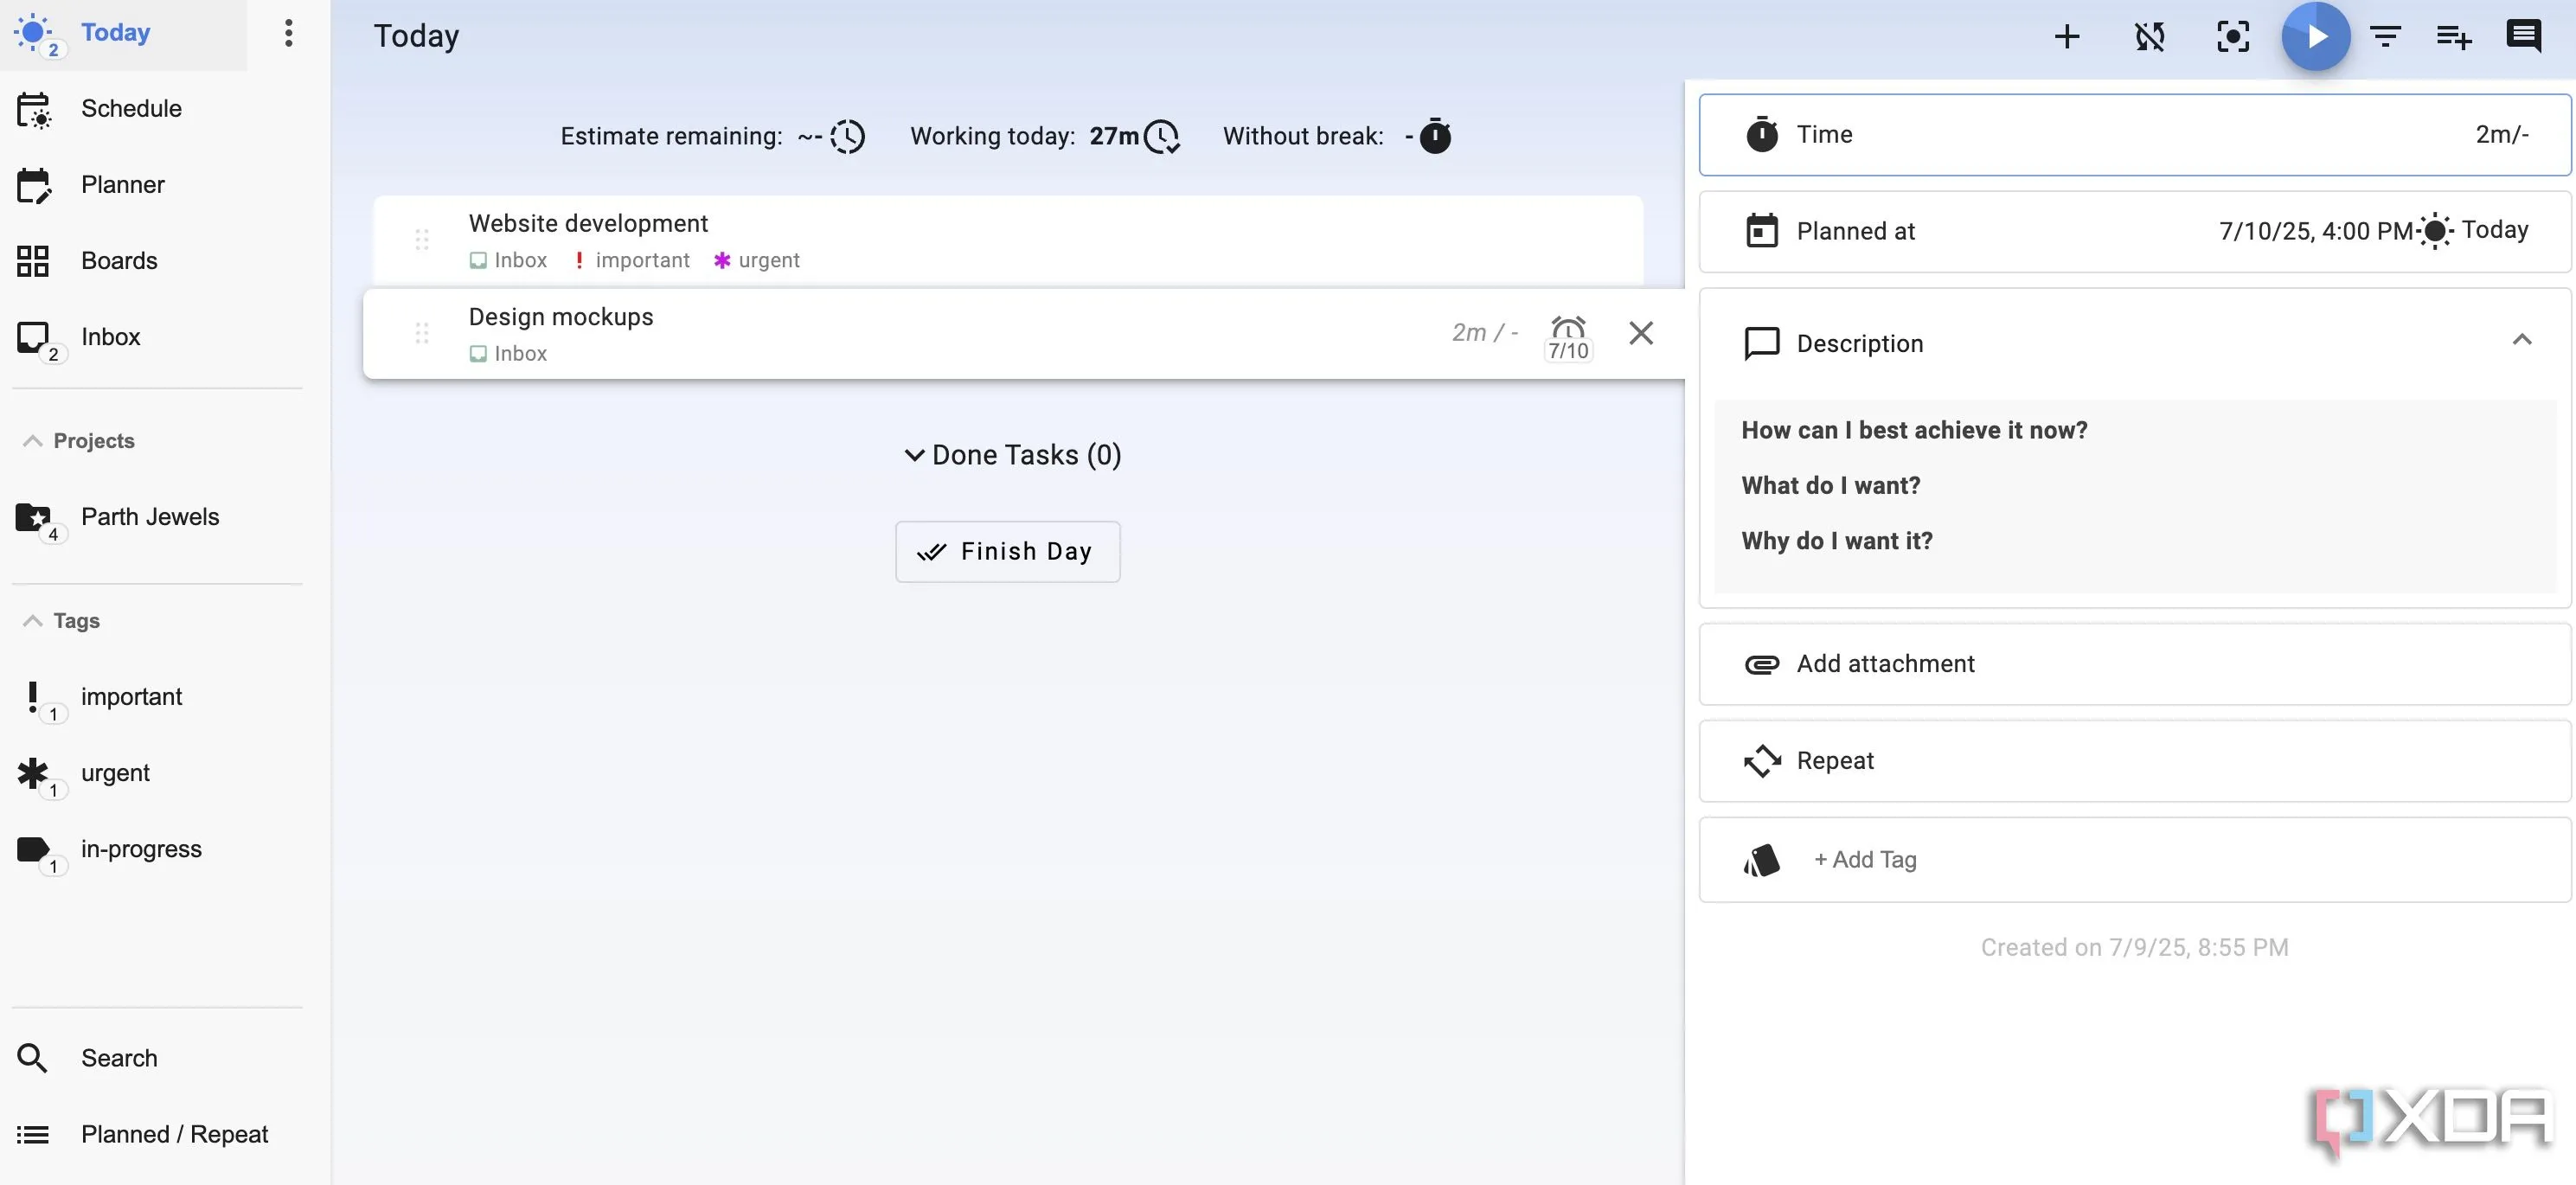Click the Inbox label under Website development
The width and height of the screenshot is (2576, 1185).
click(x=508, y=260)
